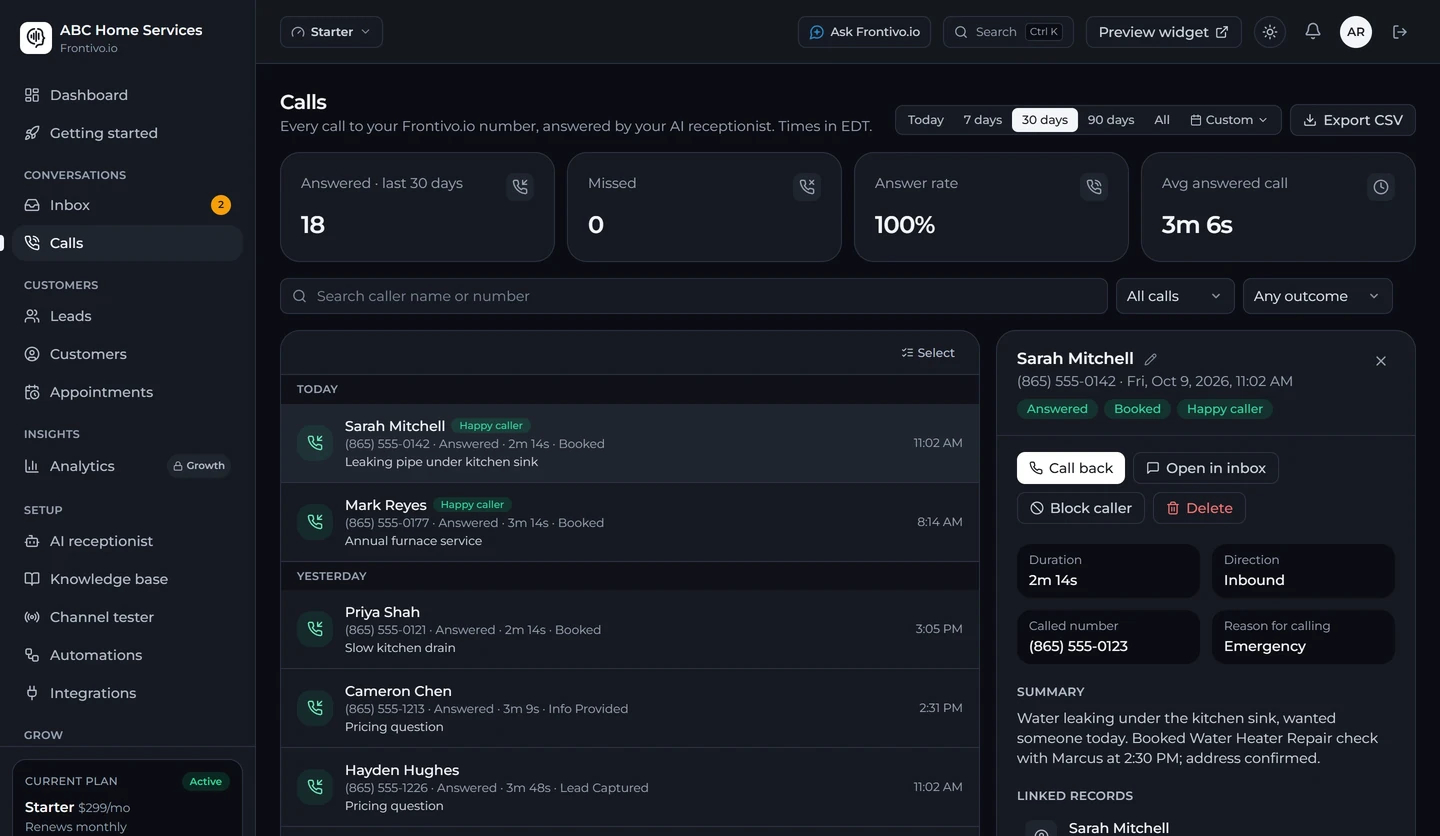Click the ABC Home Services logo icon

click(x=36, y=38)
